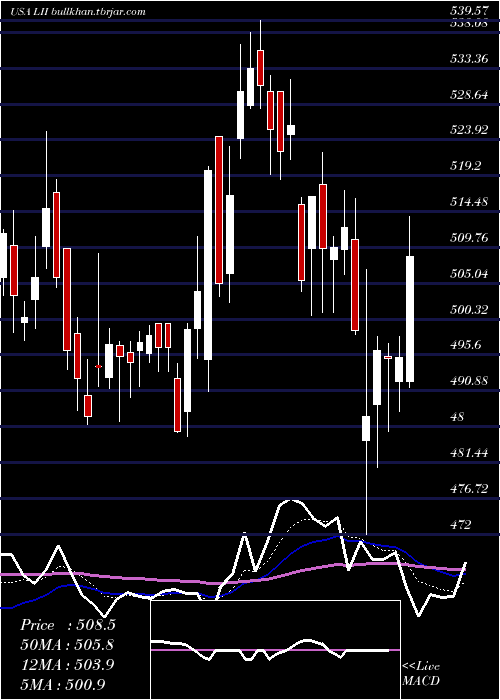The height and width of the screenshot is (700, 500).
Task: Click the 528.64 price axis label
Action: (x=469, y=95)
